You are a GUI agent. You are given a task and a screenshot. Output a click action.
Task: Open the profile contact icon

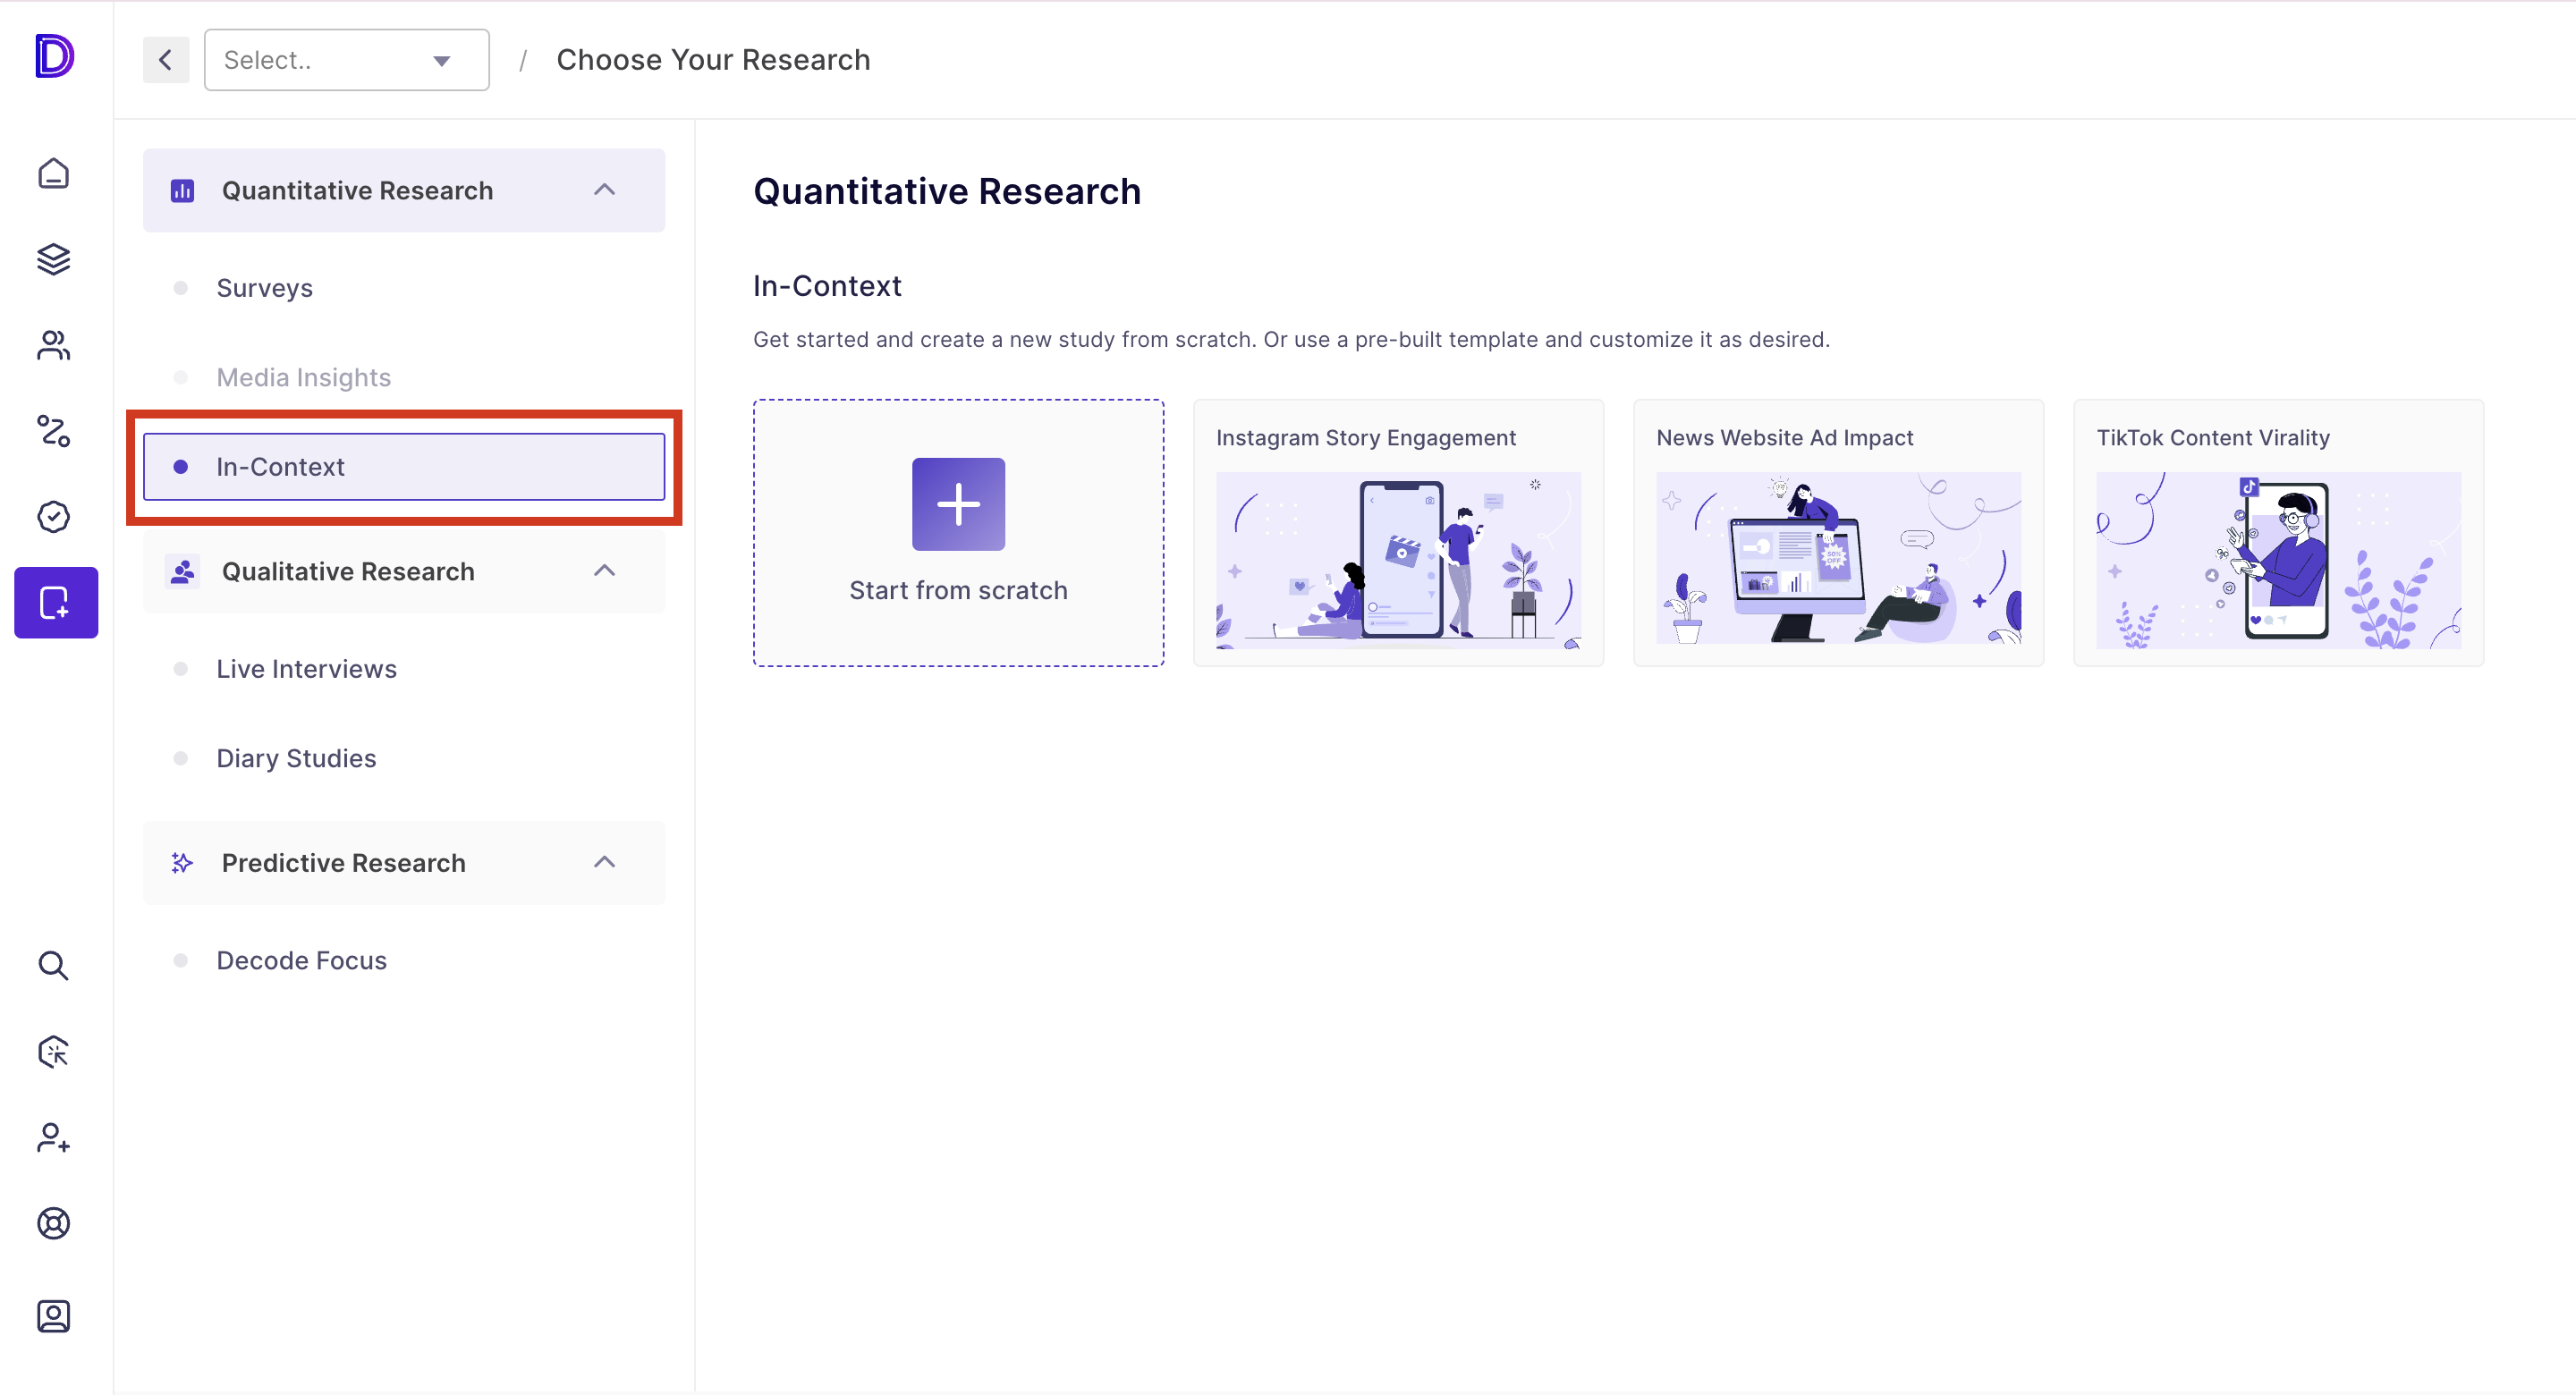53,1315
